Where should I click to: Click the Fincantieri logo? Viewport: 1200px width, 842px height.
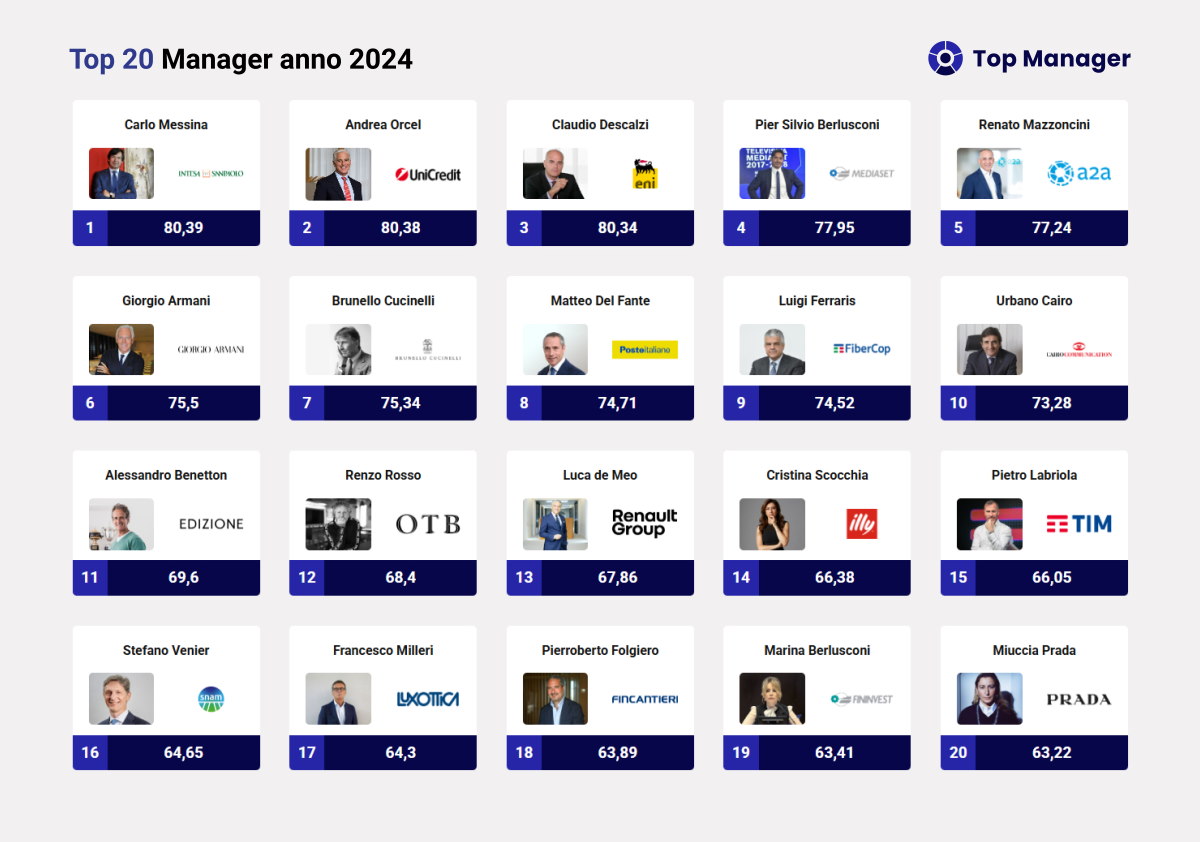(645, 699)
